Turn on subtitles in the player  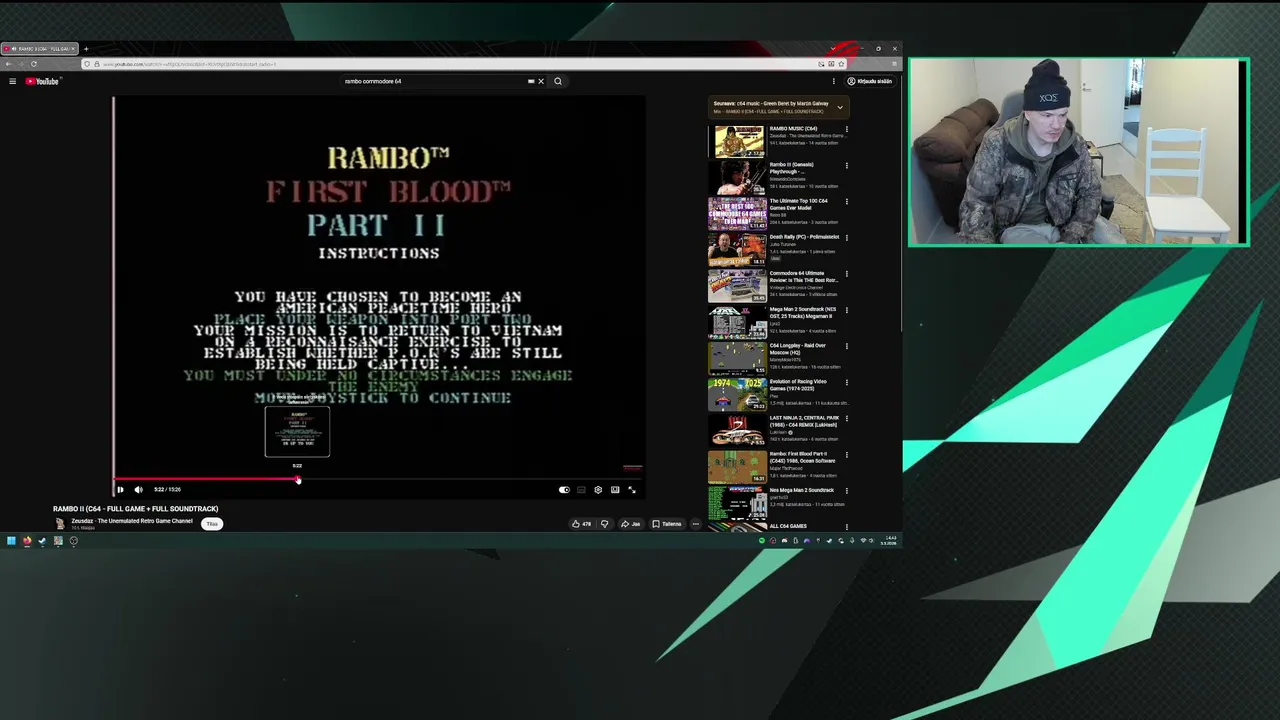click(581, 490)
